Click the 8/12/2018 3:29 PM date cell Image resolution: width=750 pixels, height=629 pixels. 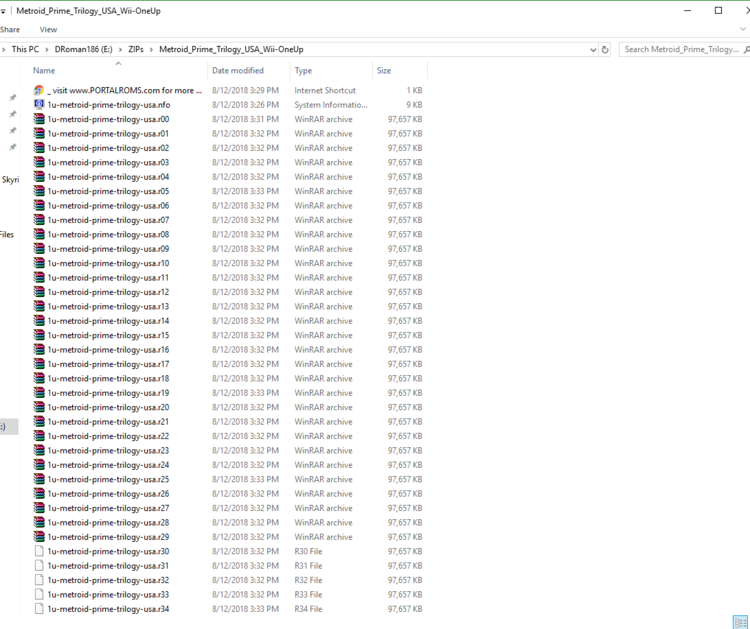[245, 90]
